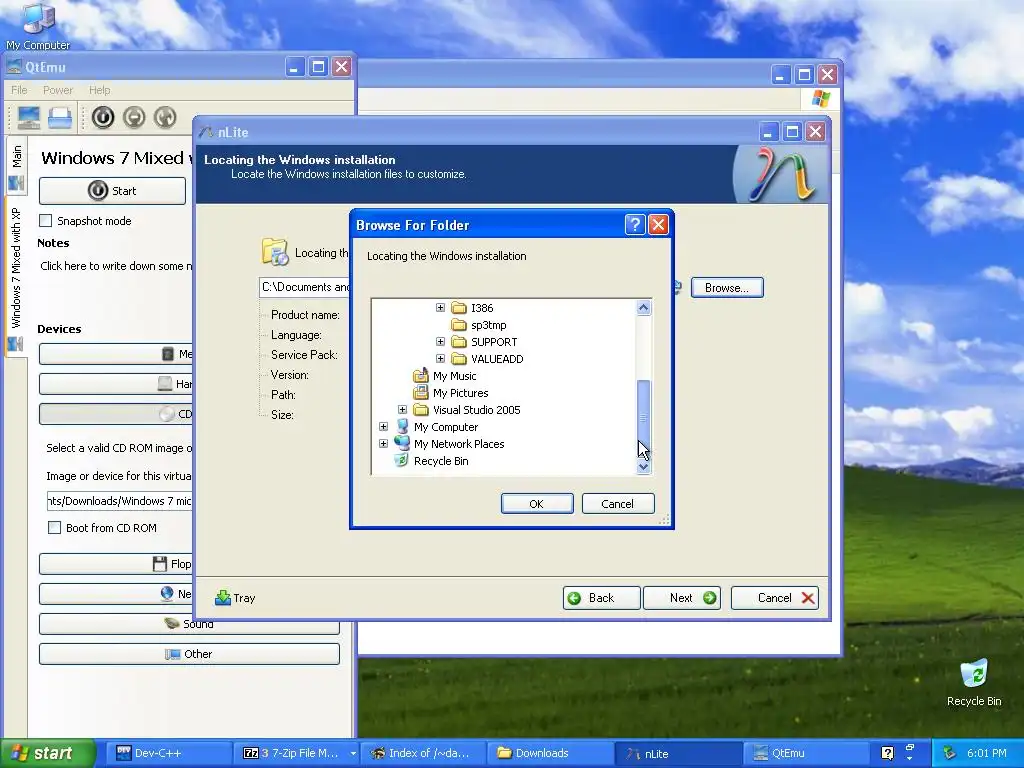The image size is (1024, 768).
Task: Switch to QtEmu taskbar button
Action: (806, 753)
